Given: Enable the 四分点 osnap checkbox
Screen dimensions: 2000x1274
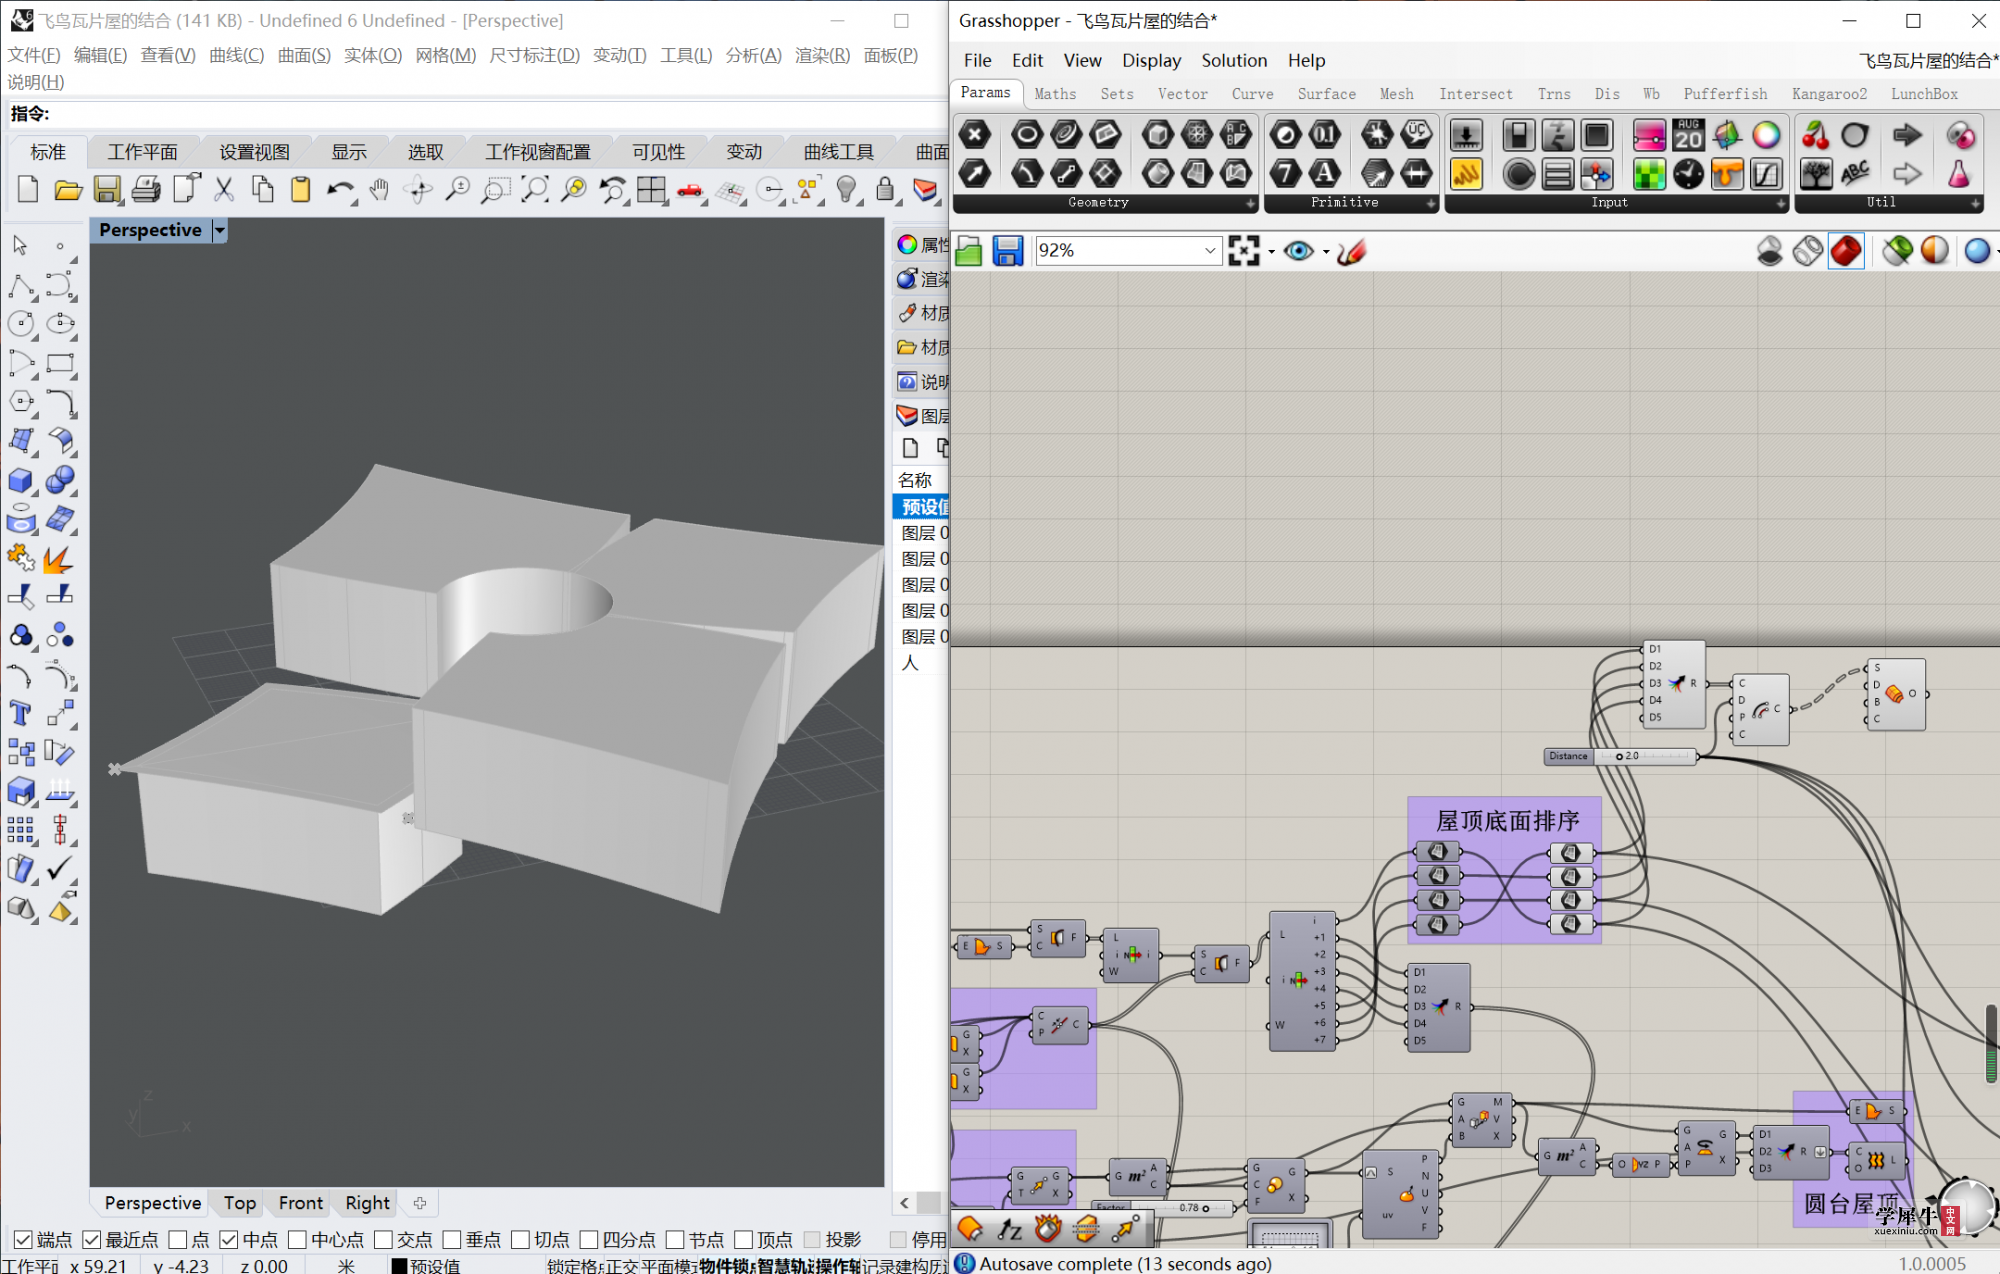Looking at the screenshot, I should click(x=589, y=1240).
